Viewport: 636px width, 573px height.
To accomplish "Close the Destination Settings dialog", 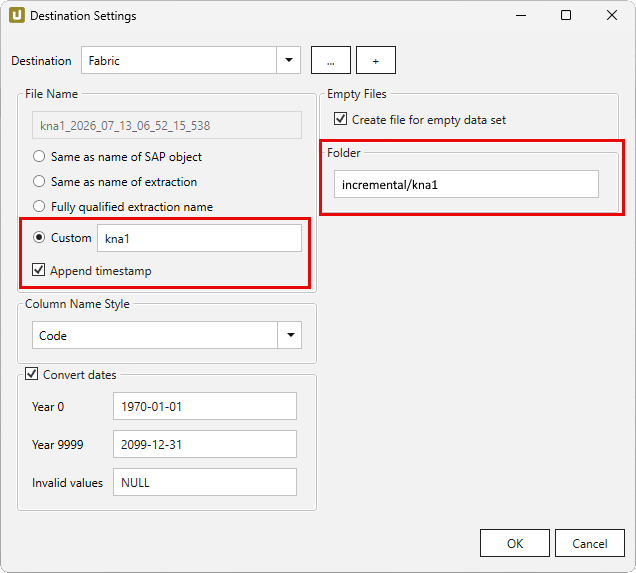I will tap(612, 15).
